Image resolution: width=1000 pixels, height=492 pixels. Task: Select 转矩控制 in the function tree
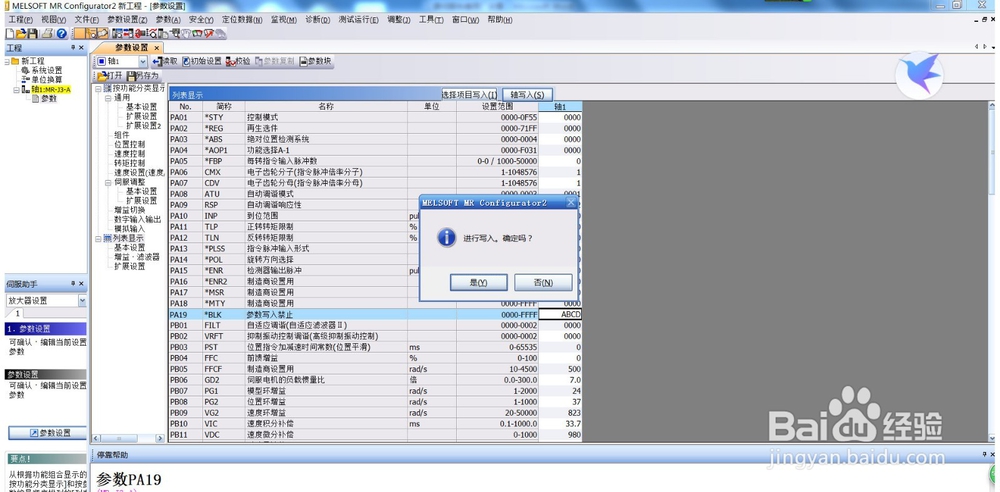129,163
